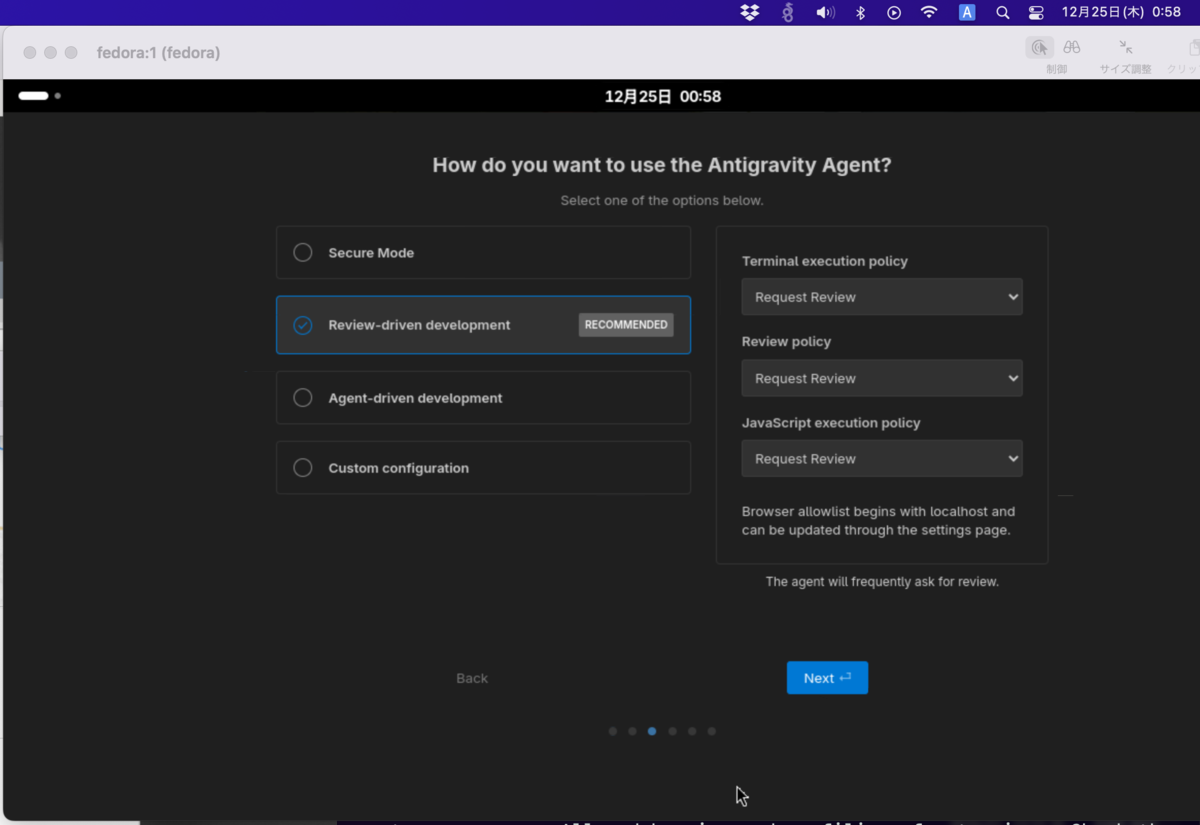
Task: Go Back to the previous step
Action: pos(472,678)
